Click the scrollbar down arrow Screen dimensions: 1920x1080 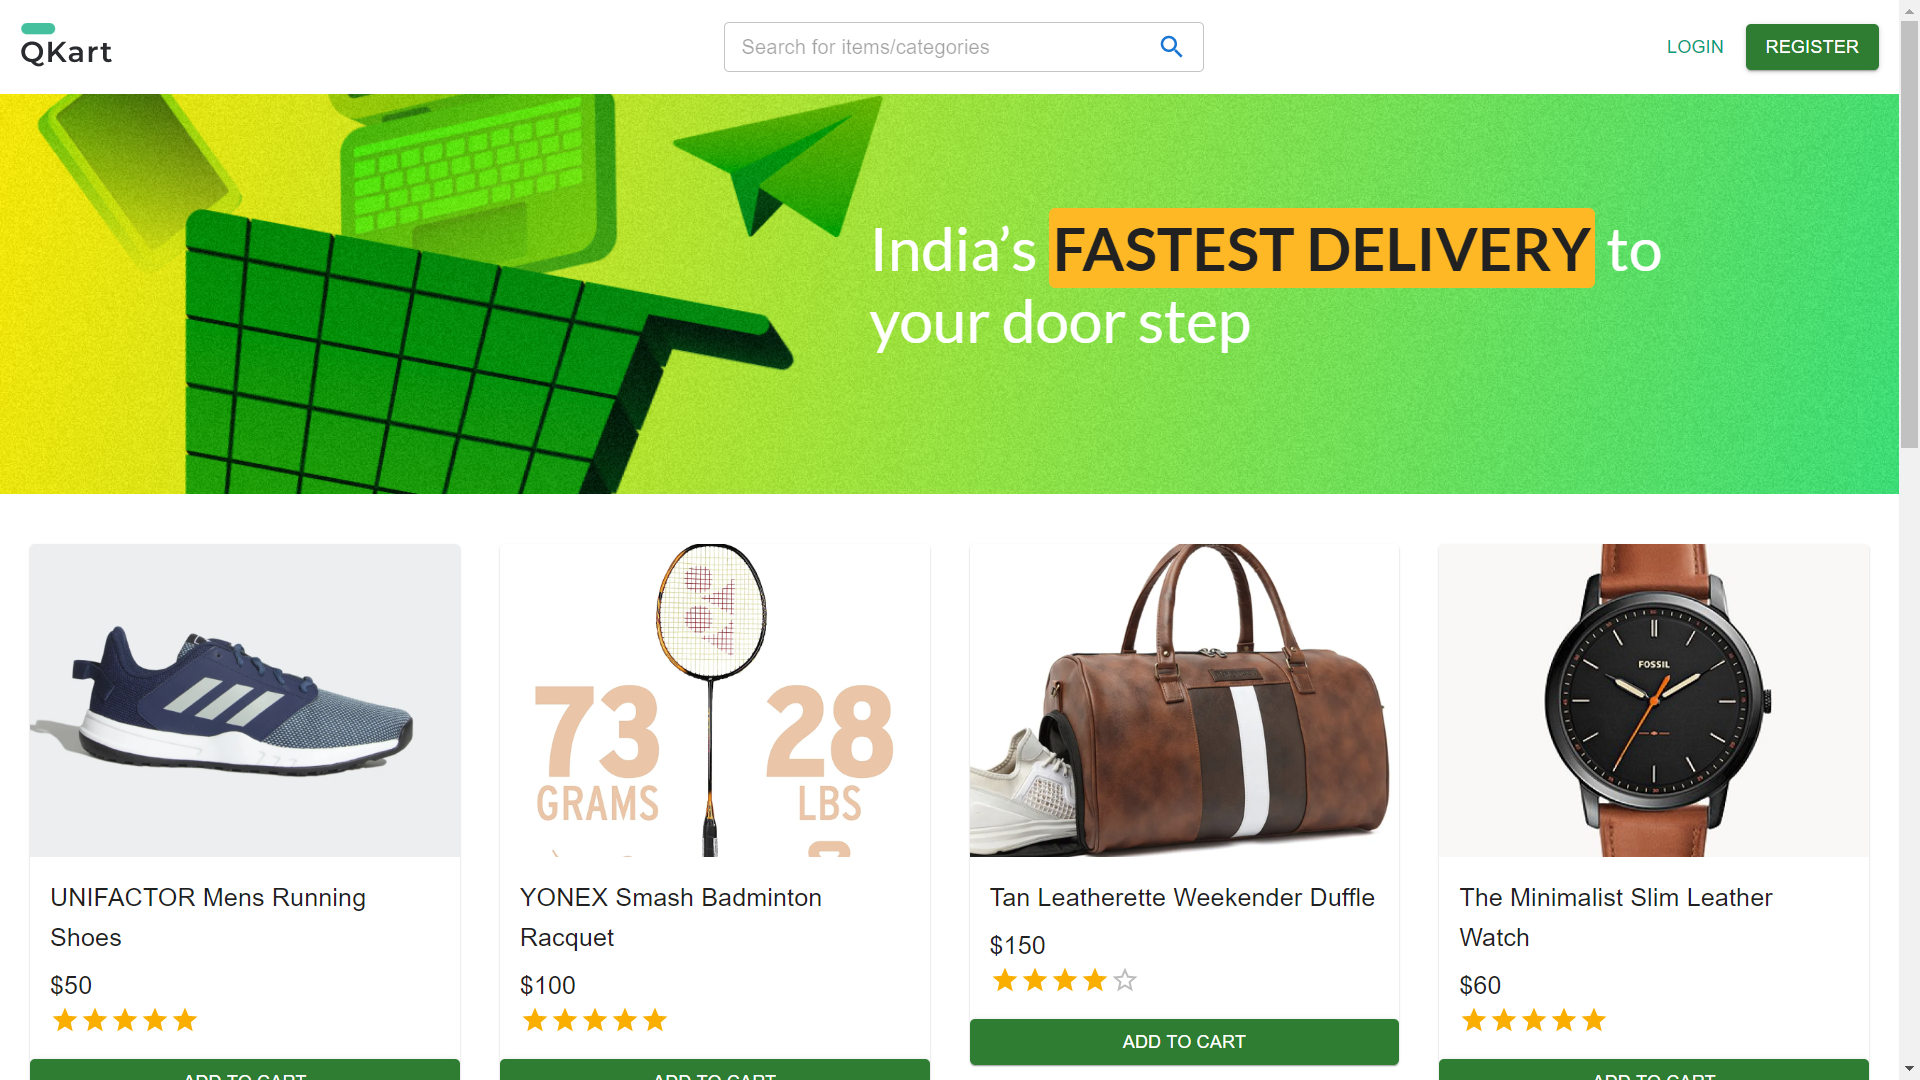coord(1909,1069)
